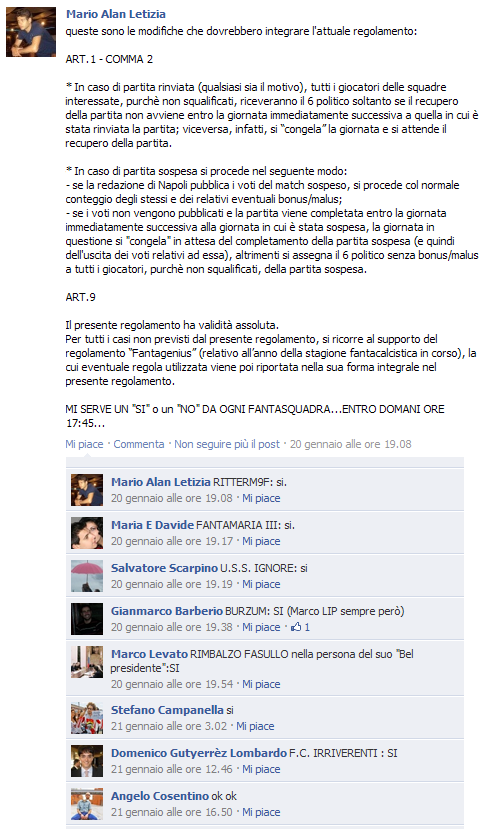Screen dimensions: 496x831
Task: Click Maria E Davide's comment avatar
Action: (x=87, y=533)
